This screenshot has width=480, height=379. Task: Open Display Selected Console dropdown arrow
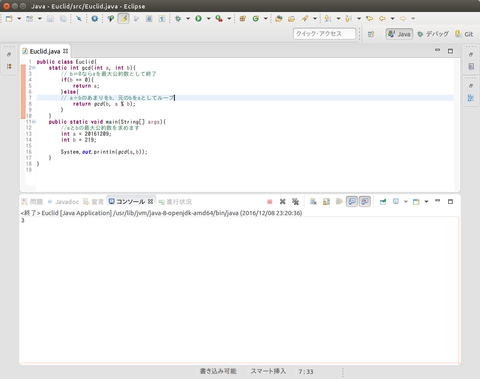point(406,201)
